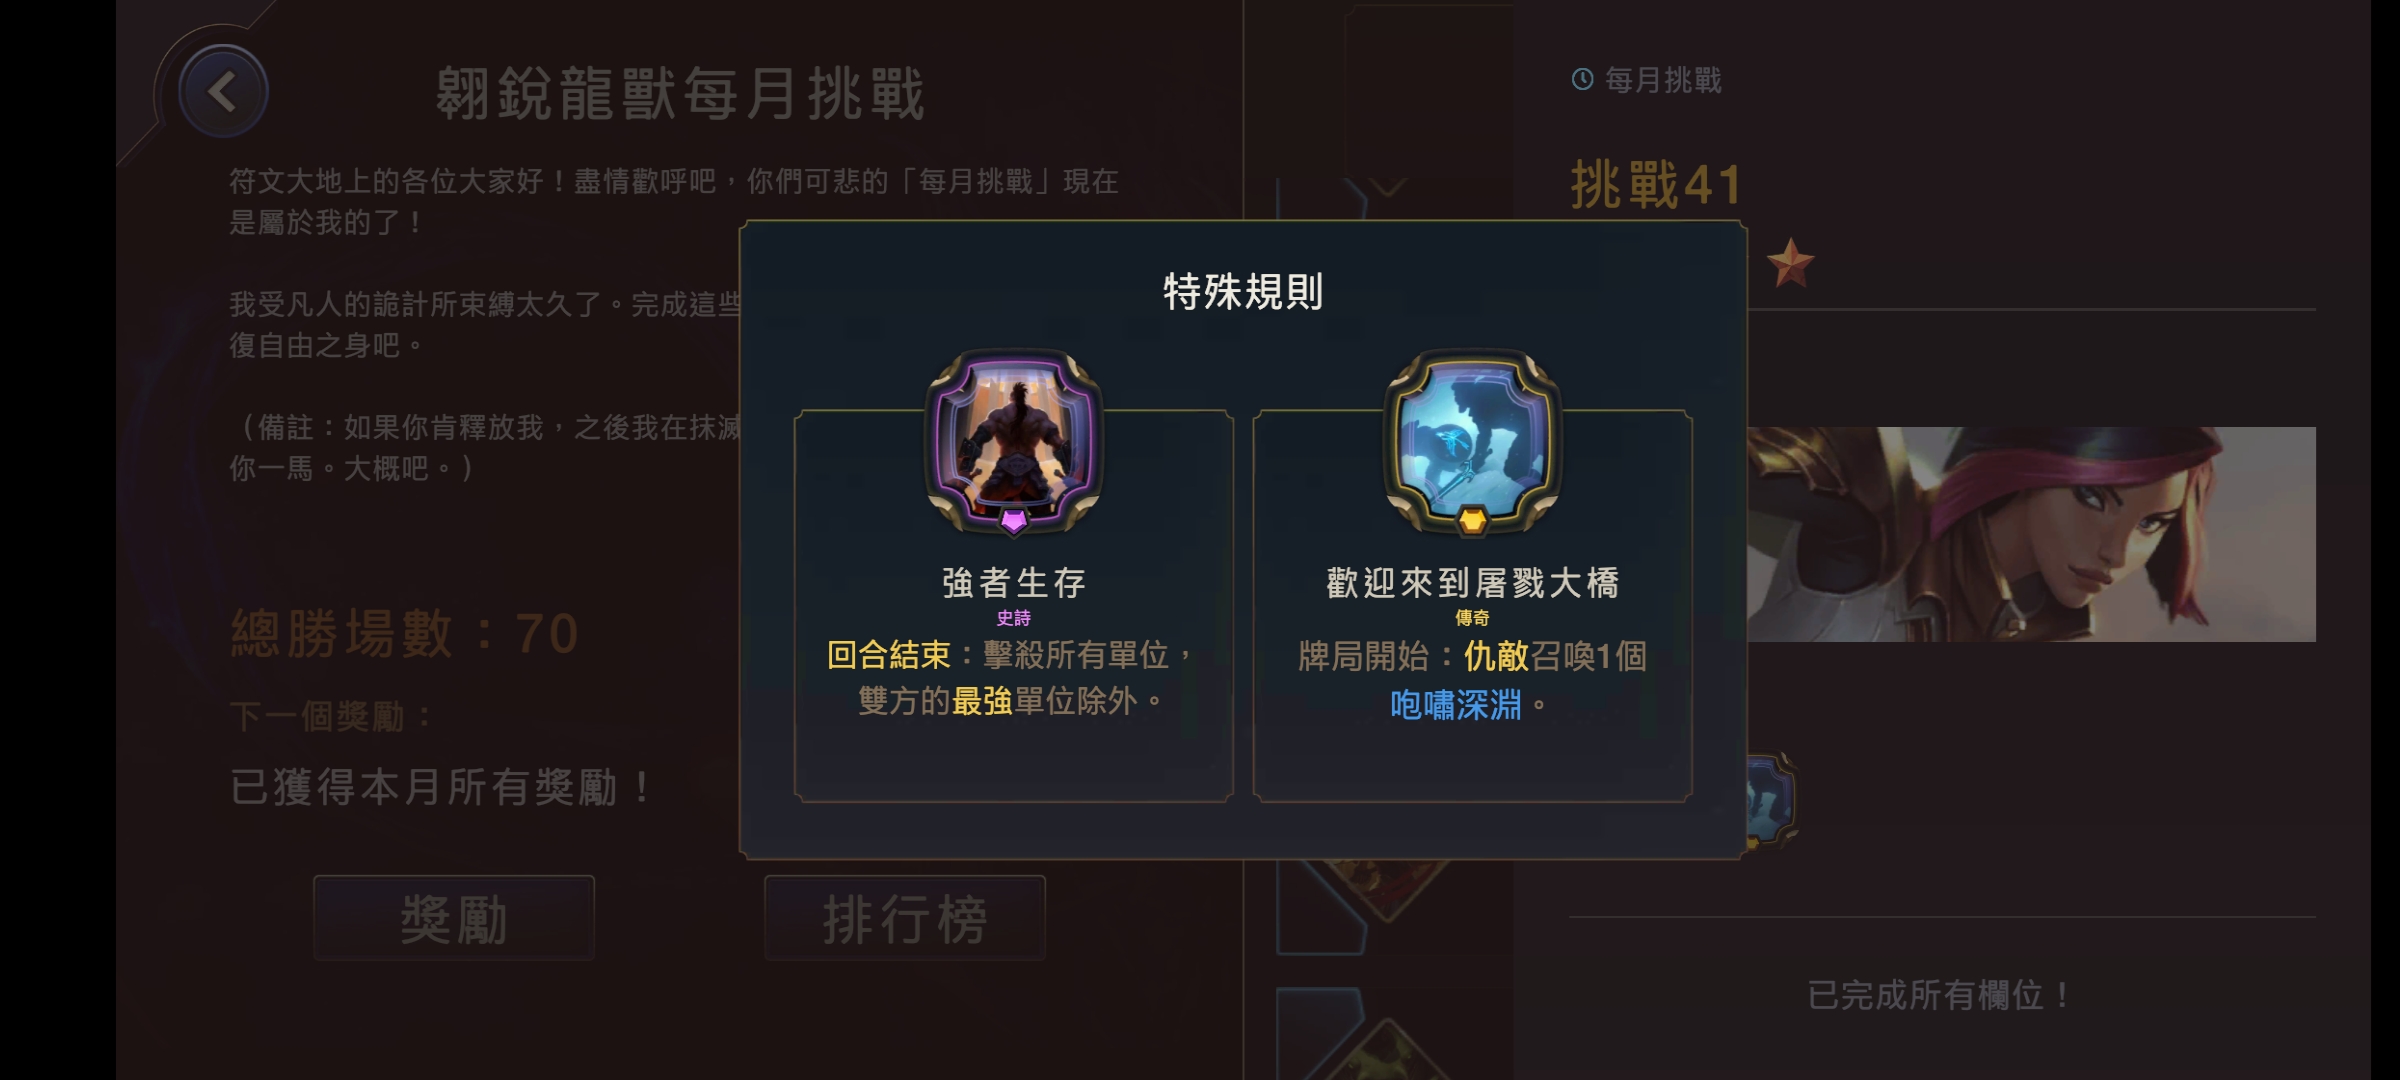Select the 強者生存 rule icon

(1013, 439)
